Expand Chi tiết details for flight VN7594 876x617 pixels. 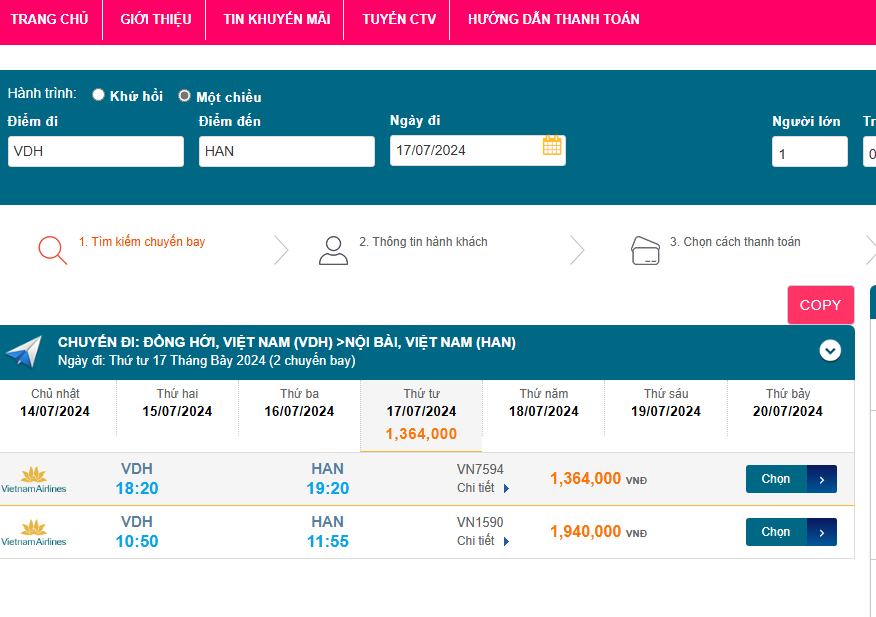(x=483, y=488)
